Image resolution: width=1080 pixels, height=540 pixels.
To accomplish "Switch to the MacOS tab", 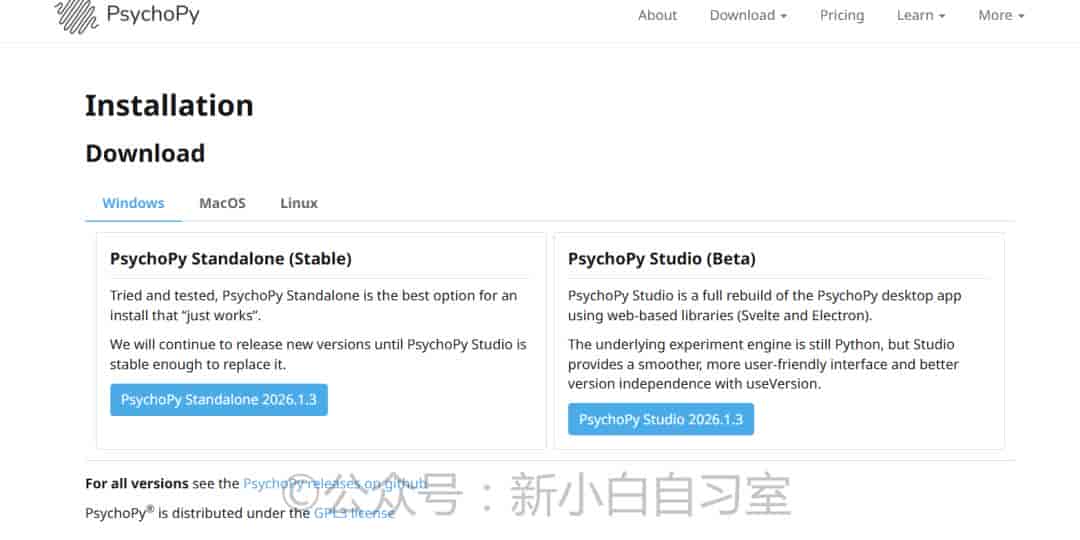I will coord(222,203).
